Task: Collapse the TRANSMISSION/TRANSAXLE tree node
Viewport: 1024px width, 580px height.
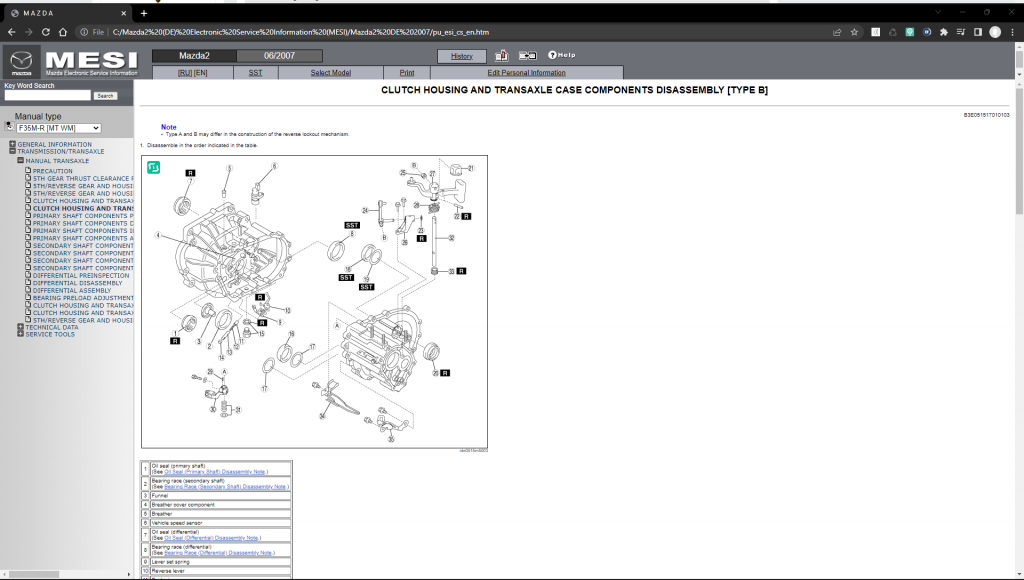Action: [x=13, y=151]
